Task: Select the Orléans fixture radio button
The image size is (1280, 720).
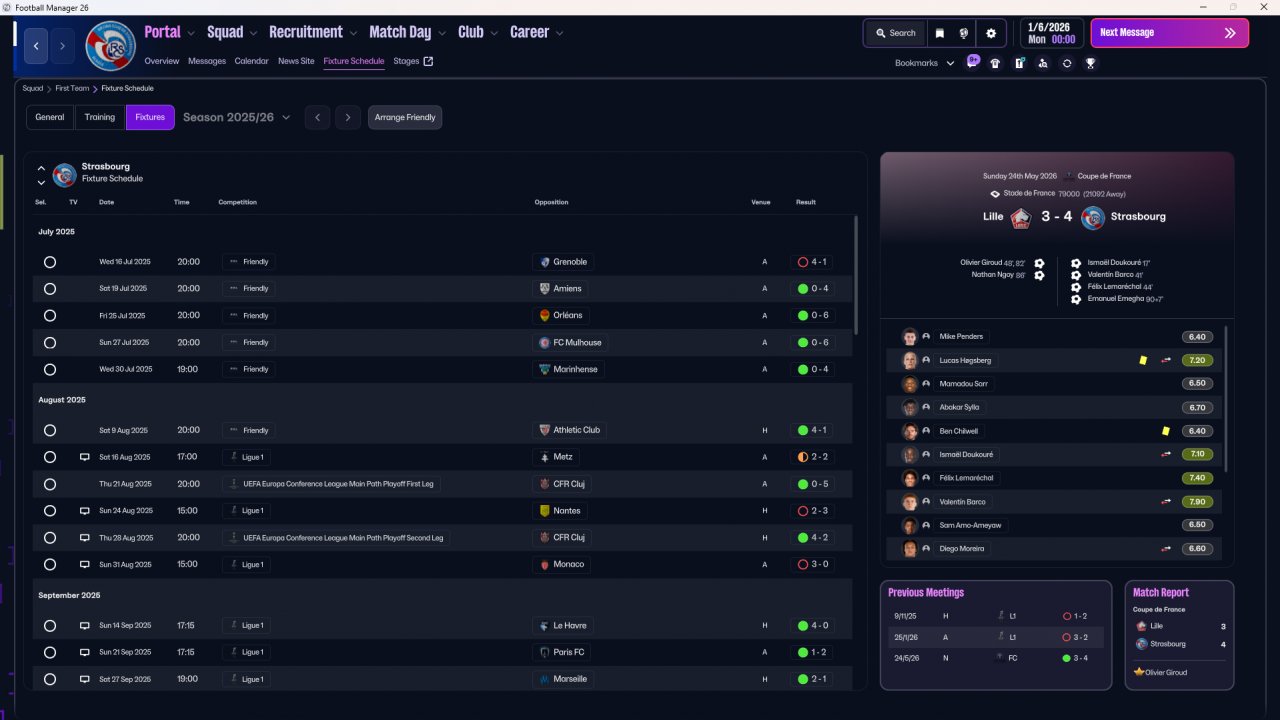Action: coord(50,316)
